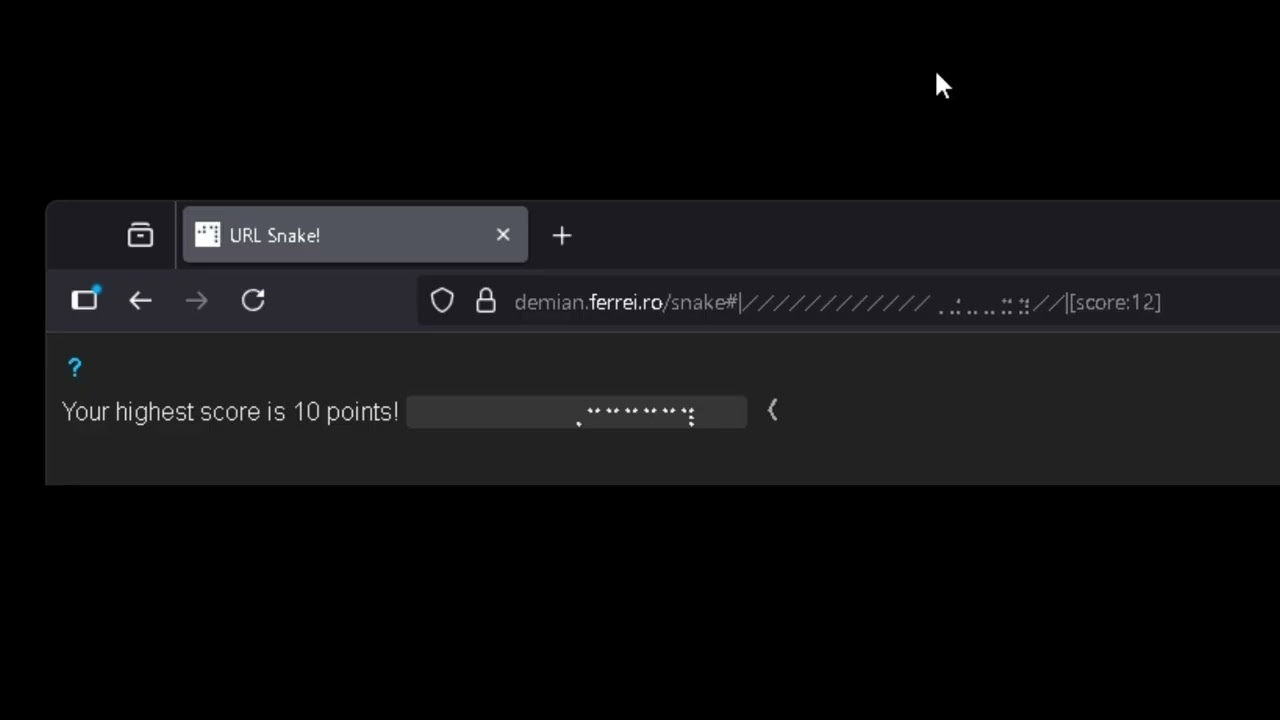Image resolution: width=1280 pixels, height=720 pixels.
Task: Open the blue question mark help
Action: (74, 367)
